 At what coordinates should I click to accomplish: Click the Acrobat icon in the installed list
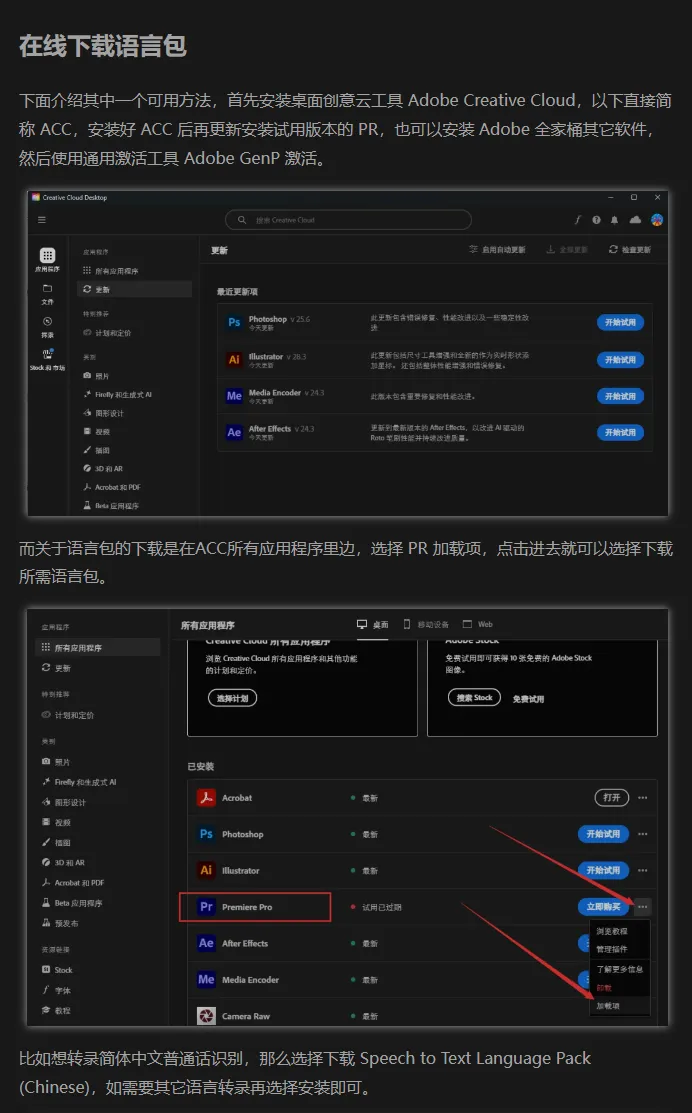click(207, 798)
